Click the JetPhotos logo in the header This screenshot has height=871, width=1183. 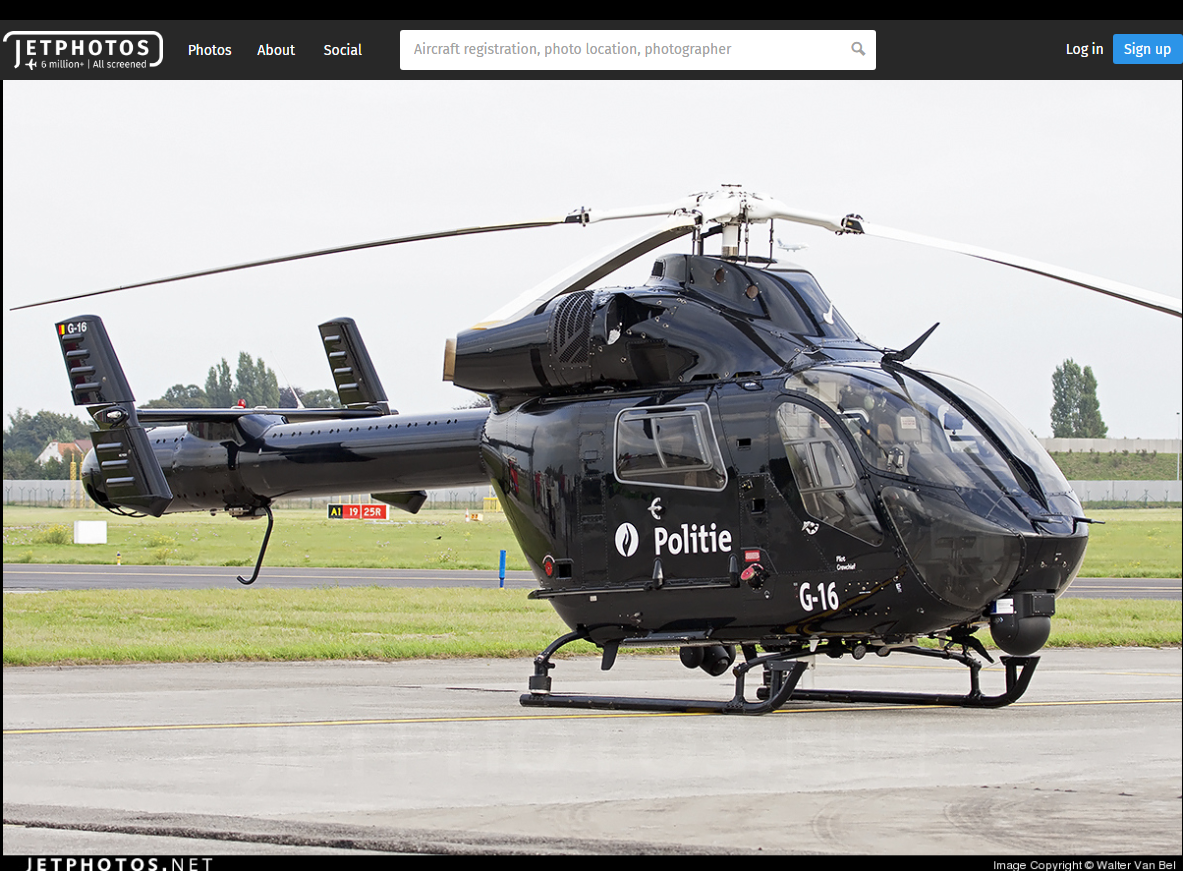83,50
